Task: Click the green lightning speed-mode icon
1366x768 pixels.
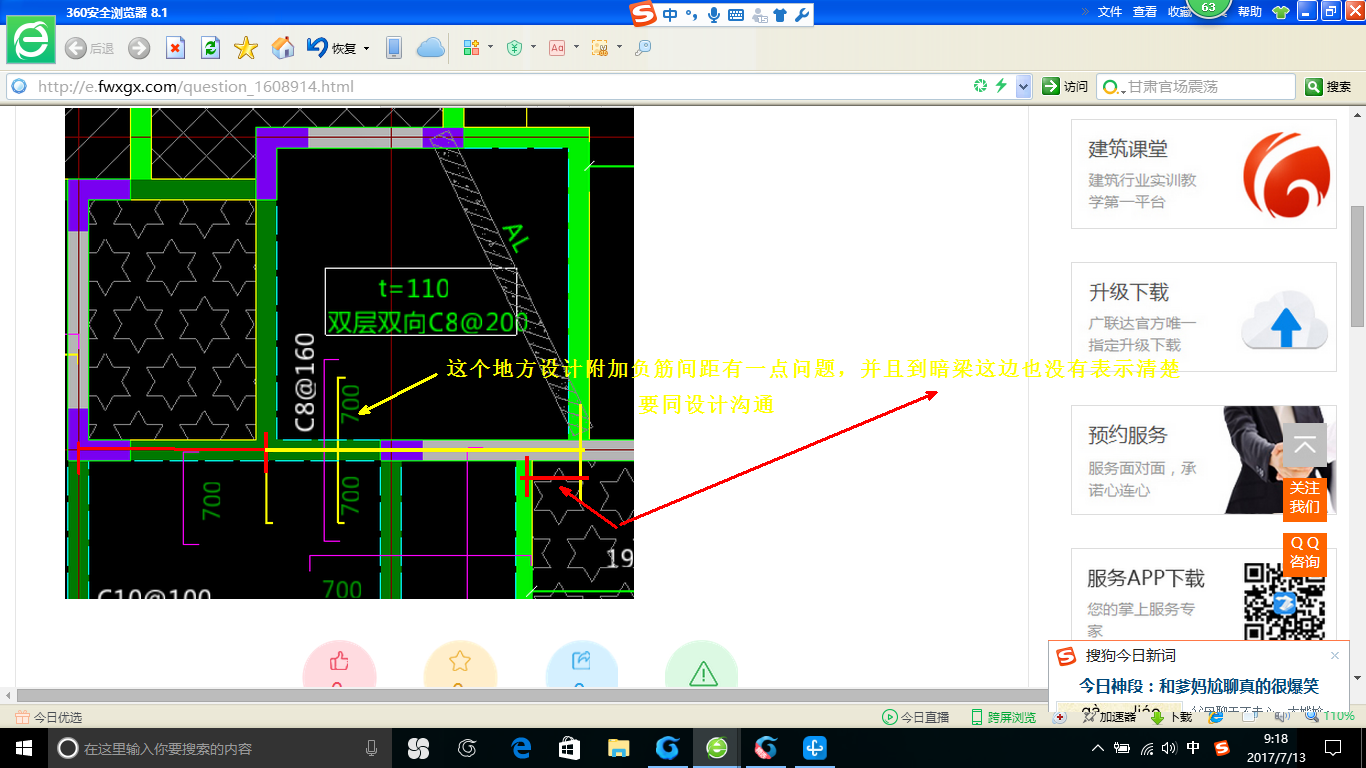Action: click(x=1001, y=87)
